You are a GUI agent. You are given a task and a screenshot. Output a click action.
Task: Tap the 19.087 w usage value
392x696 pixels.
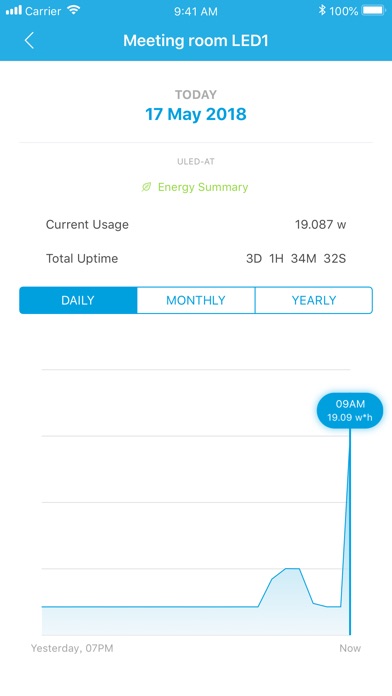[x=321, y=224]
